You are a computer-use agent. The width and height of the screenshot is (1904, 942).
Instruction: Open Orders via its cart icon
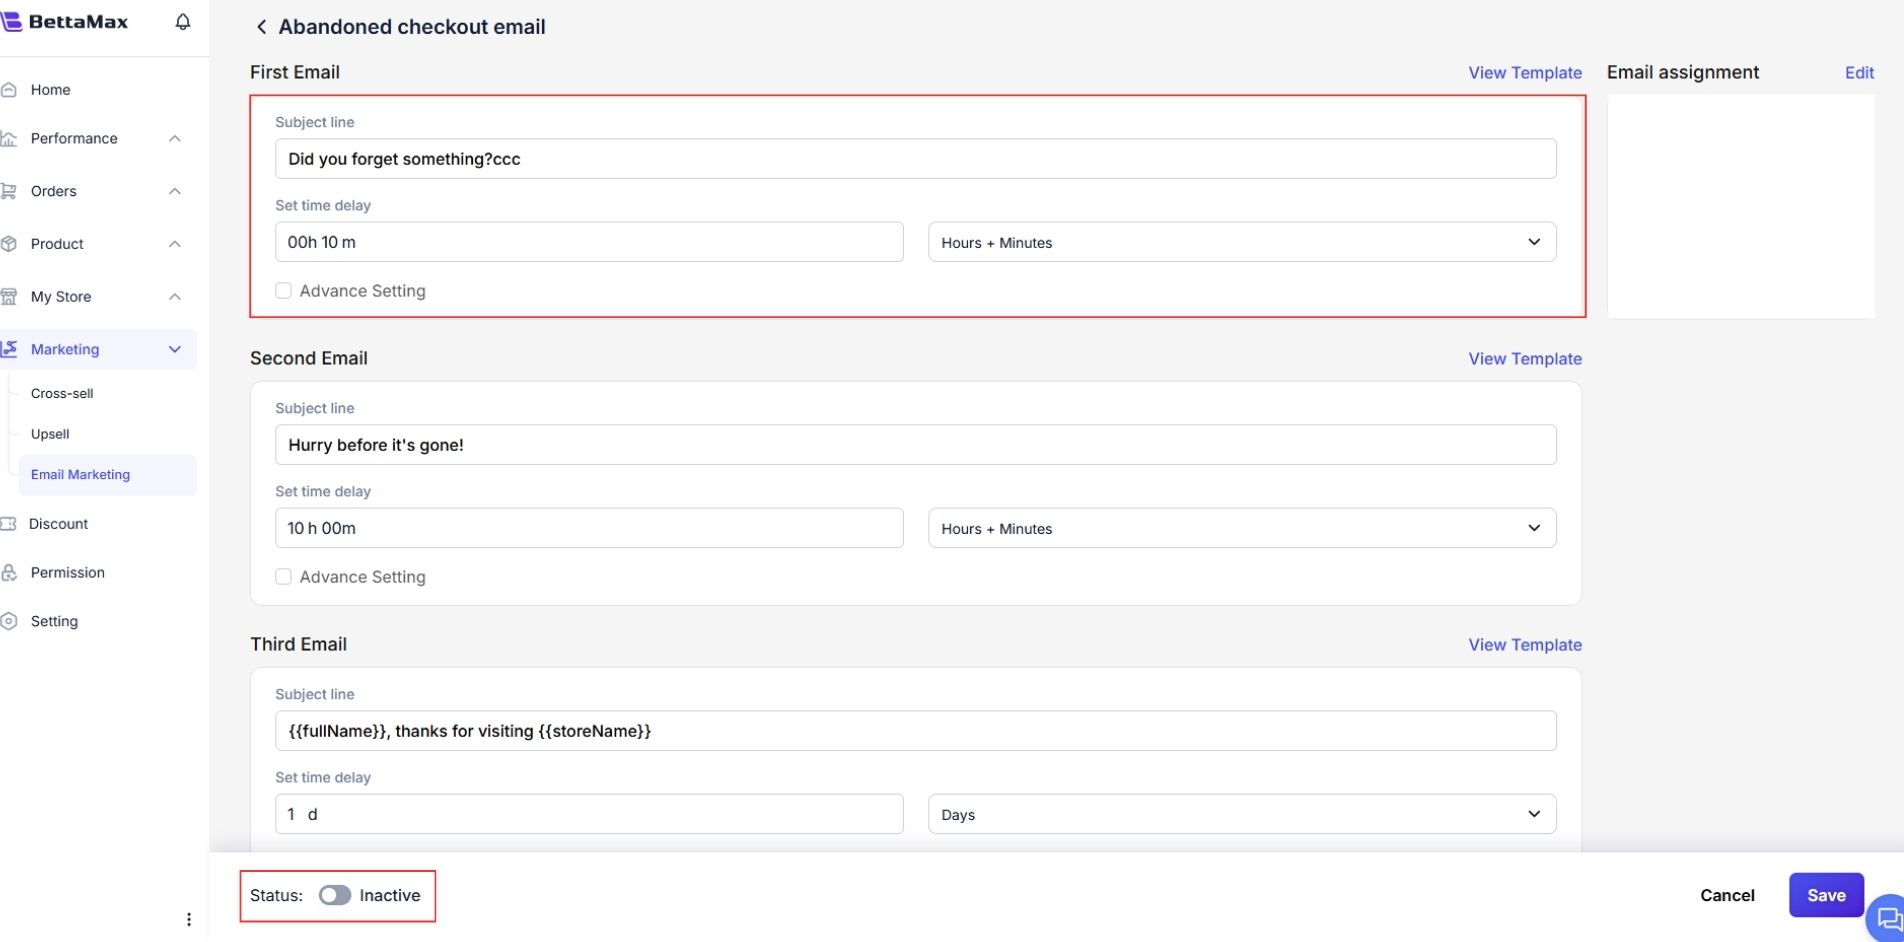(10, 191)
